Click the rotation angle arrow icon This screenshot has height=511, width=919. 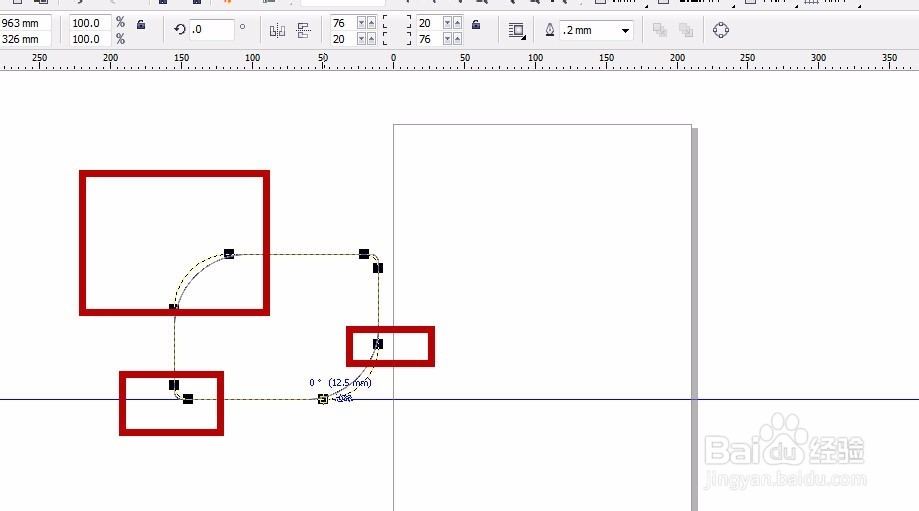click(180, 29)
